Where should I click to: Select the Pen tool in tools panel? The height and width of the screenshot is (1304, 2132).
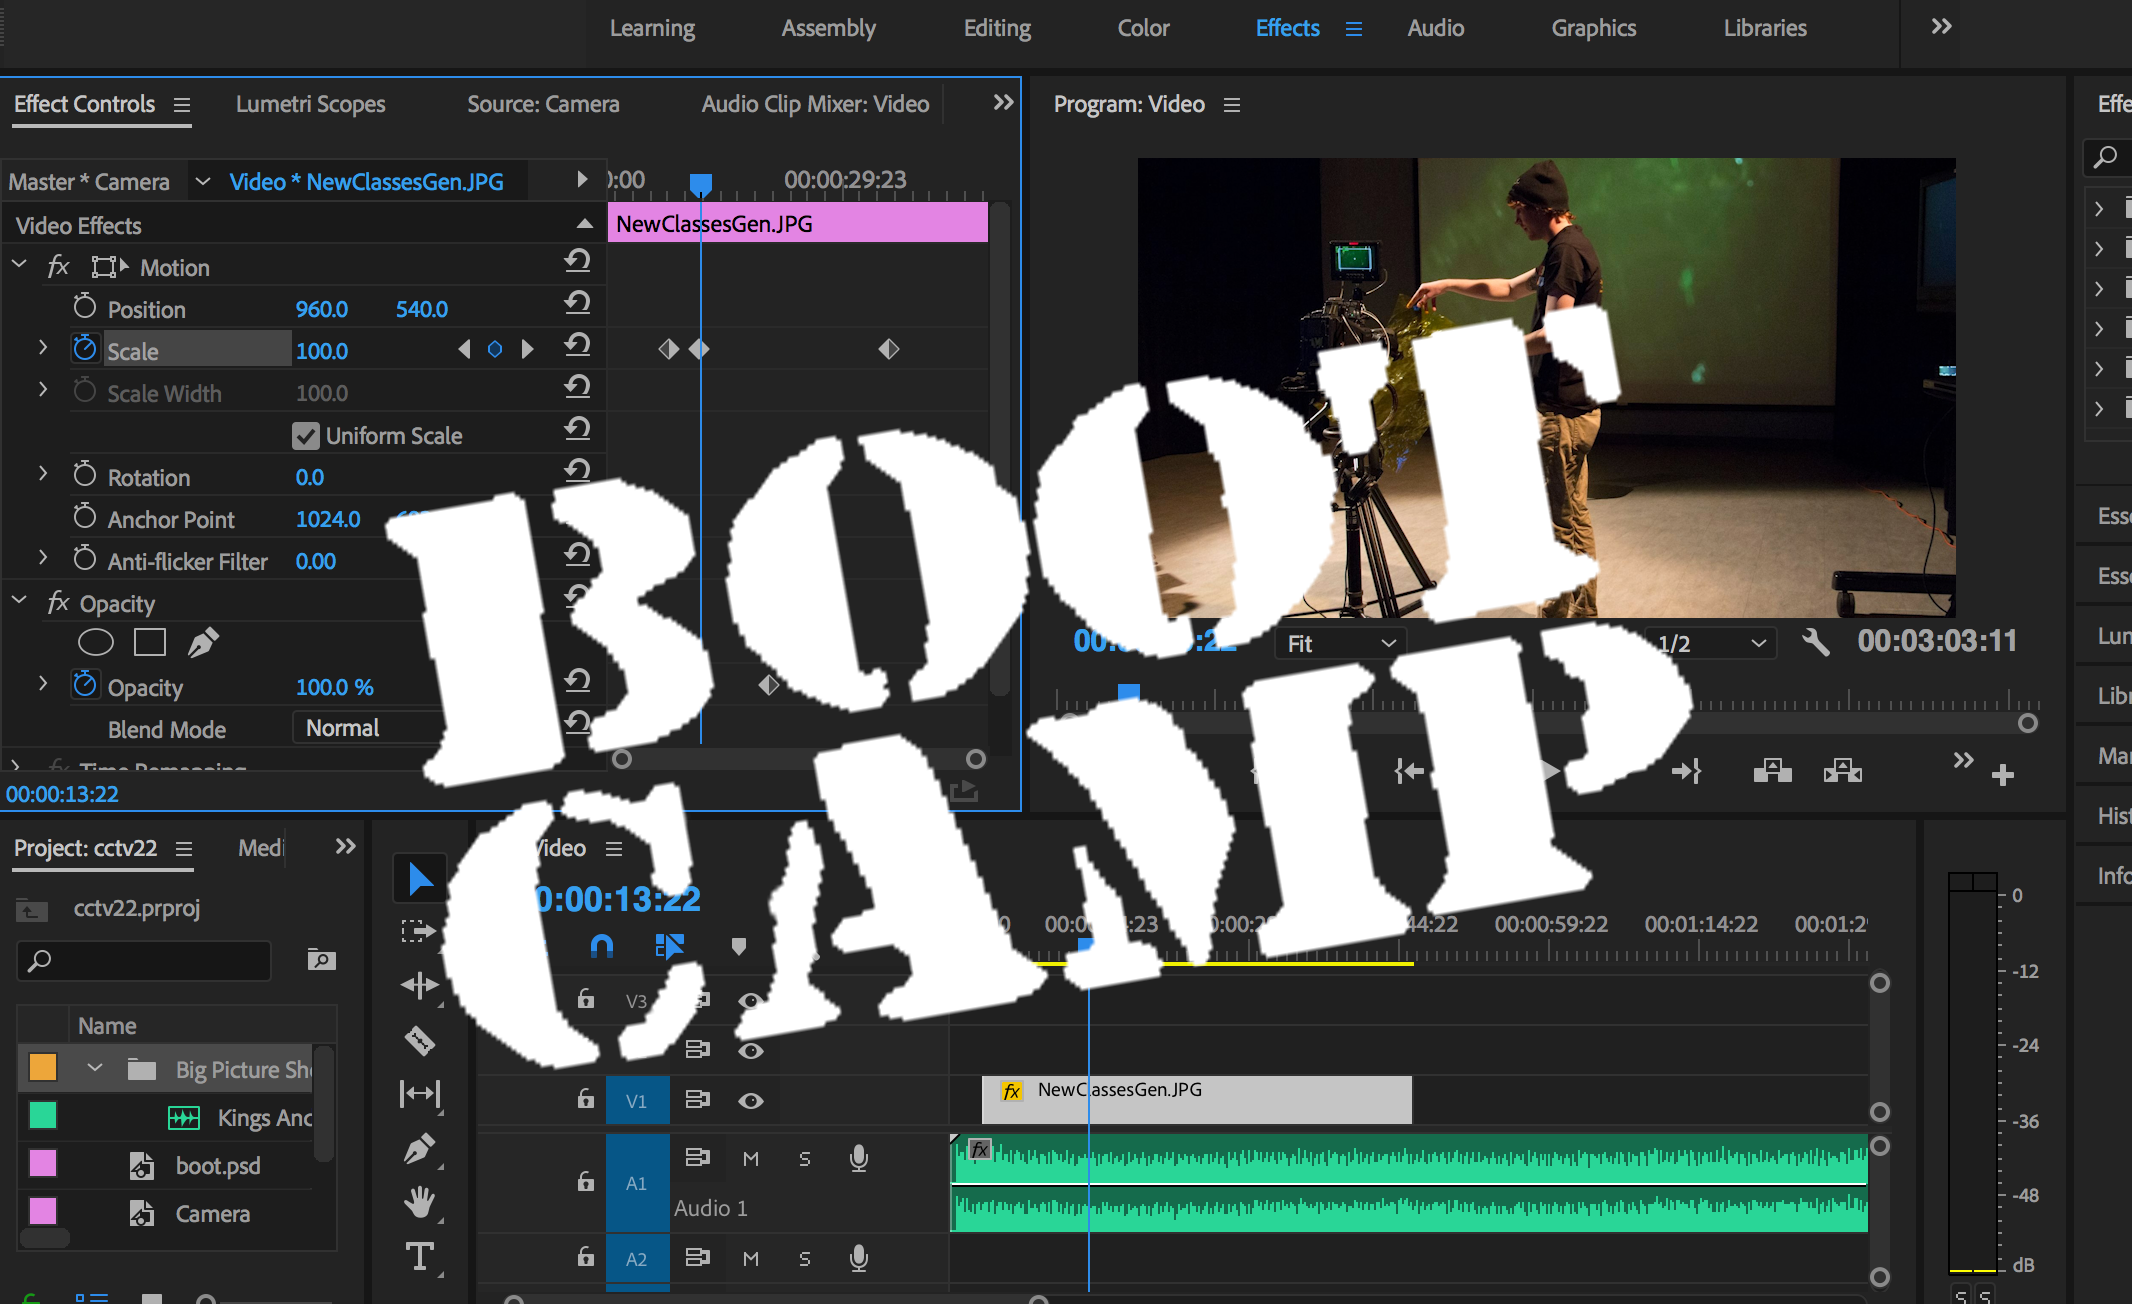pyautogui.click(x=419, y=1148)
